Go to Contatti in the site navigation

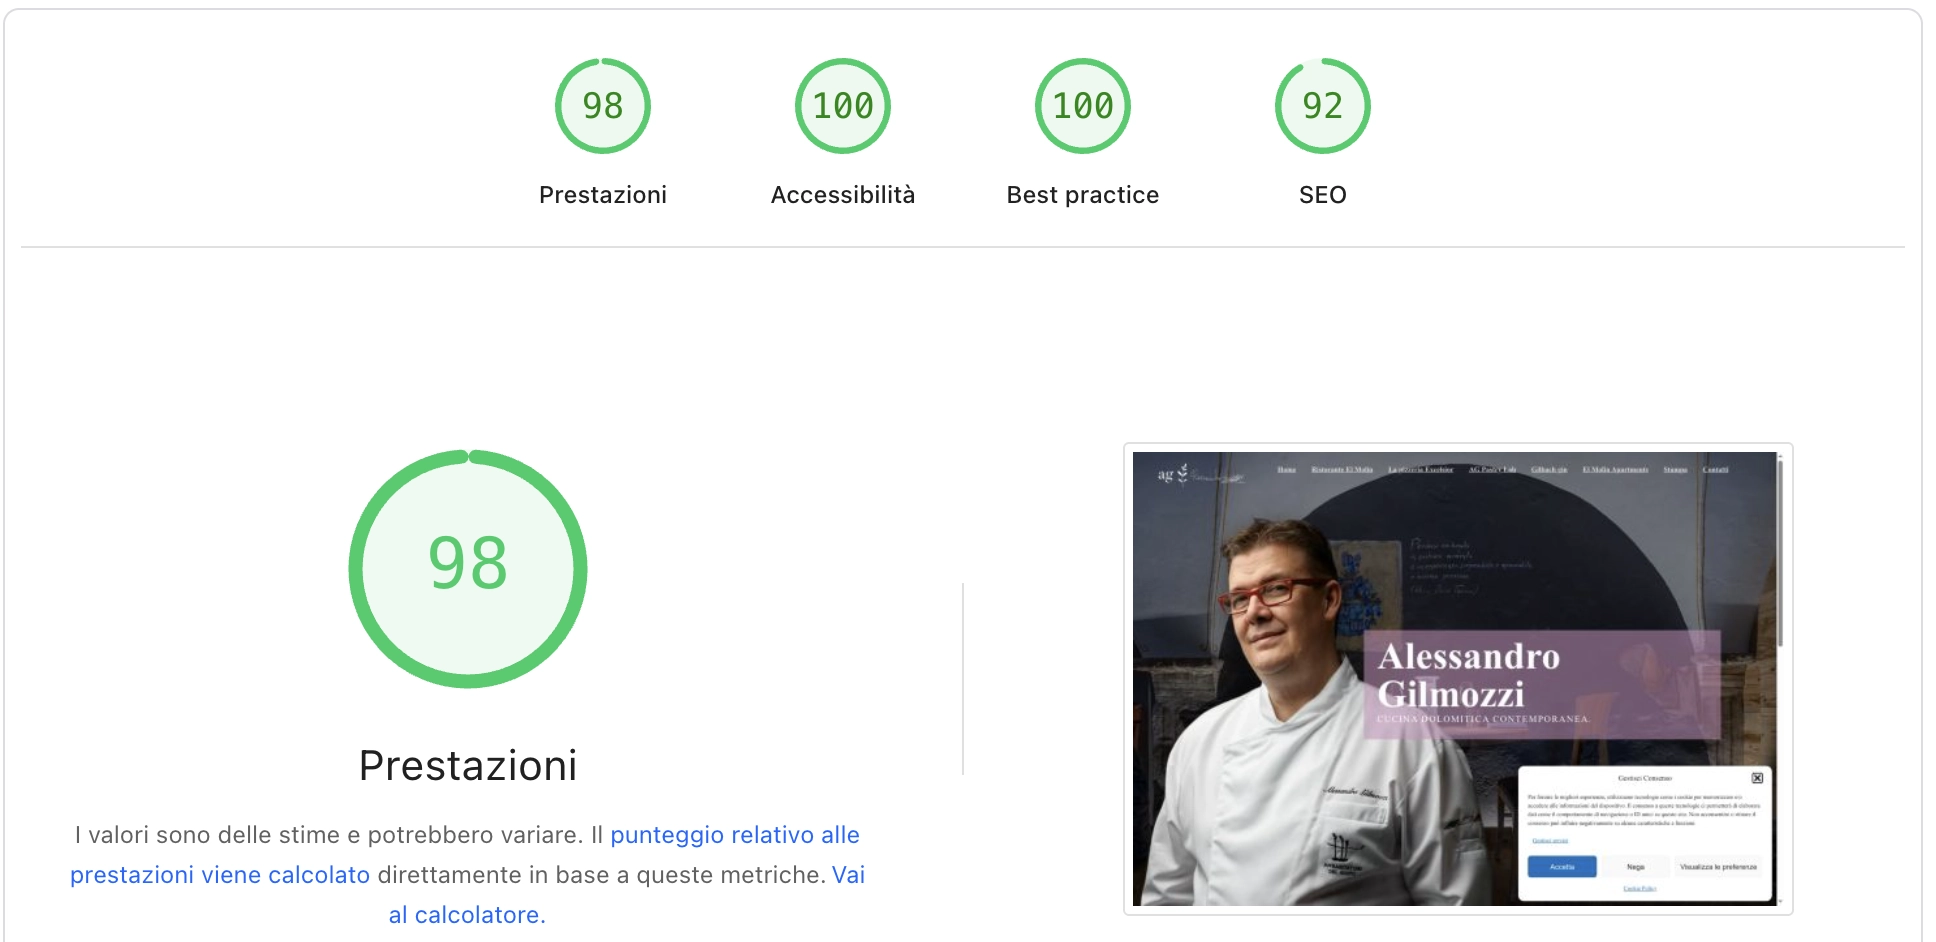tap(1715, 469)
